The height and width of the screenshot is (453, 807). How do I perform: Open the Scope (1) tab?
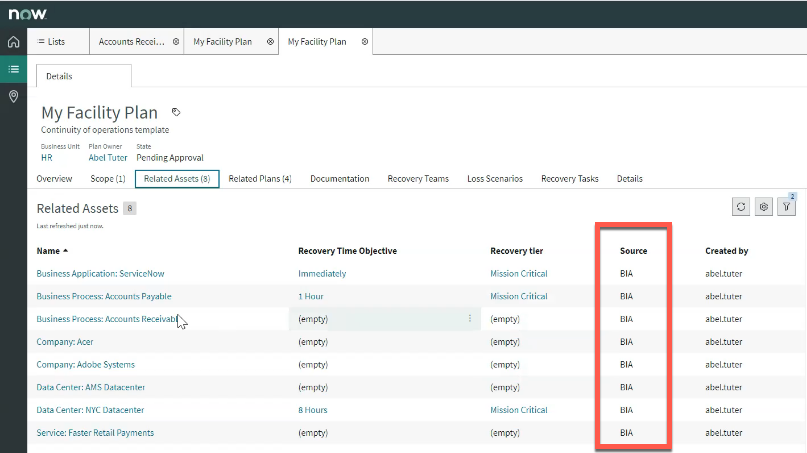click(x=108, y=179)
